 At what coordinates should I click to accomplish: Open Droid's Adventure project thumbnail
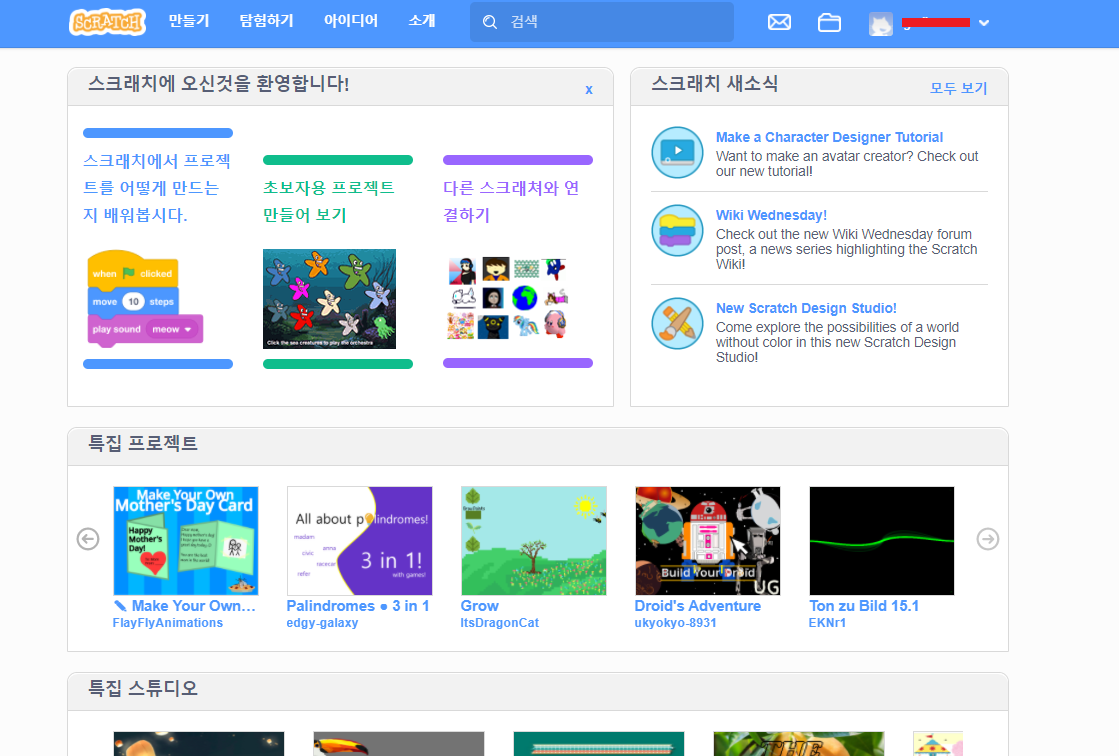coord(708,540)
